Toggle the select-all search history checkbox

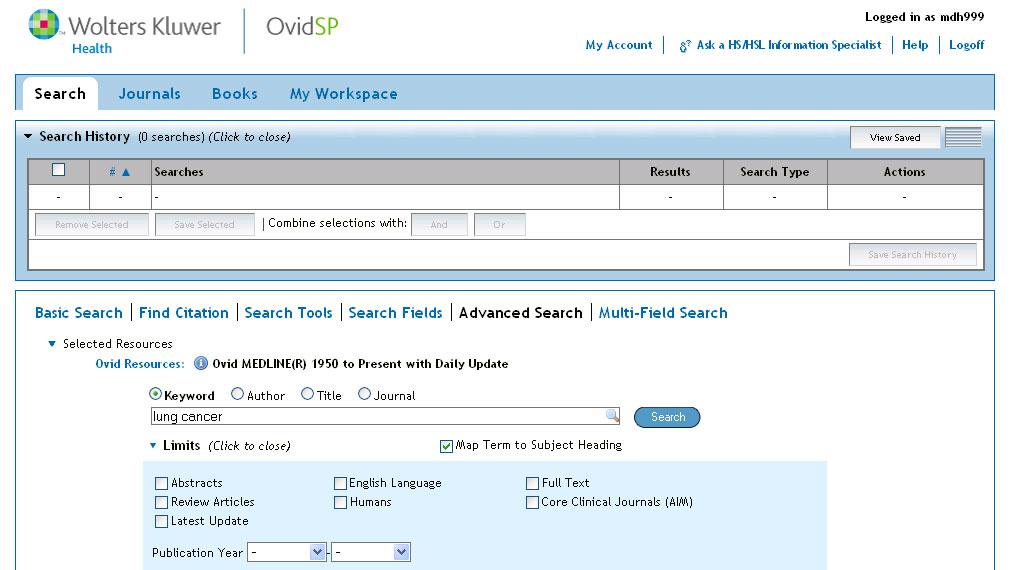[x=59, y=170]
